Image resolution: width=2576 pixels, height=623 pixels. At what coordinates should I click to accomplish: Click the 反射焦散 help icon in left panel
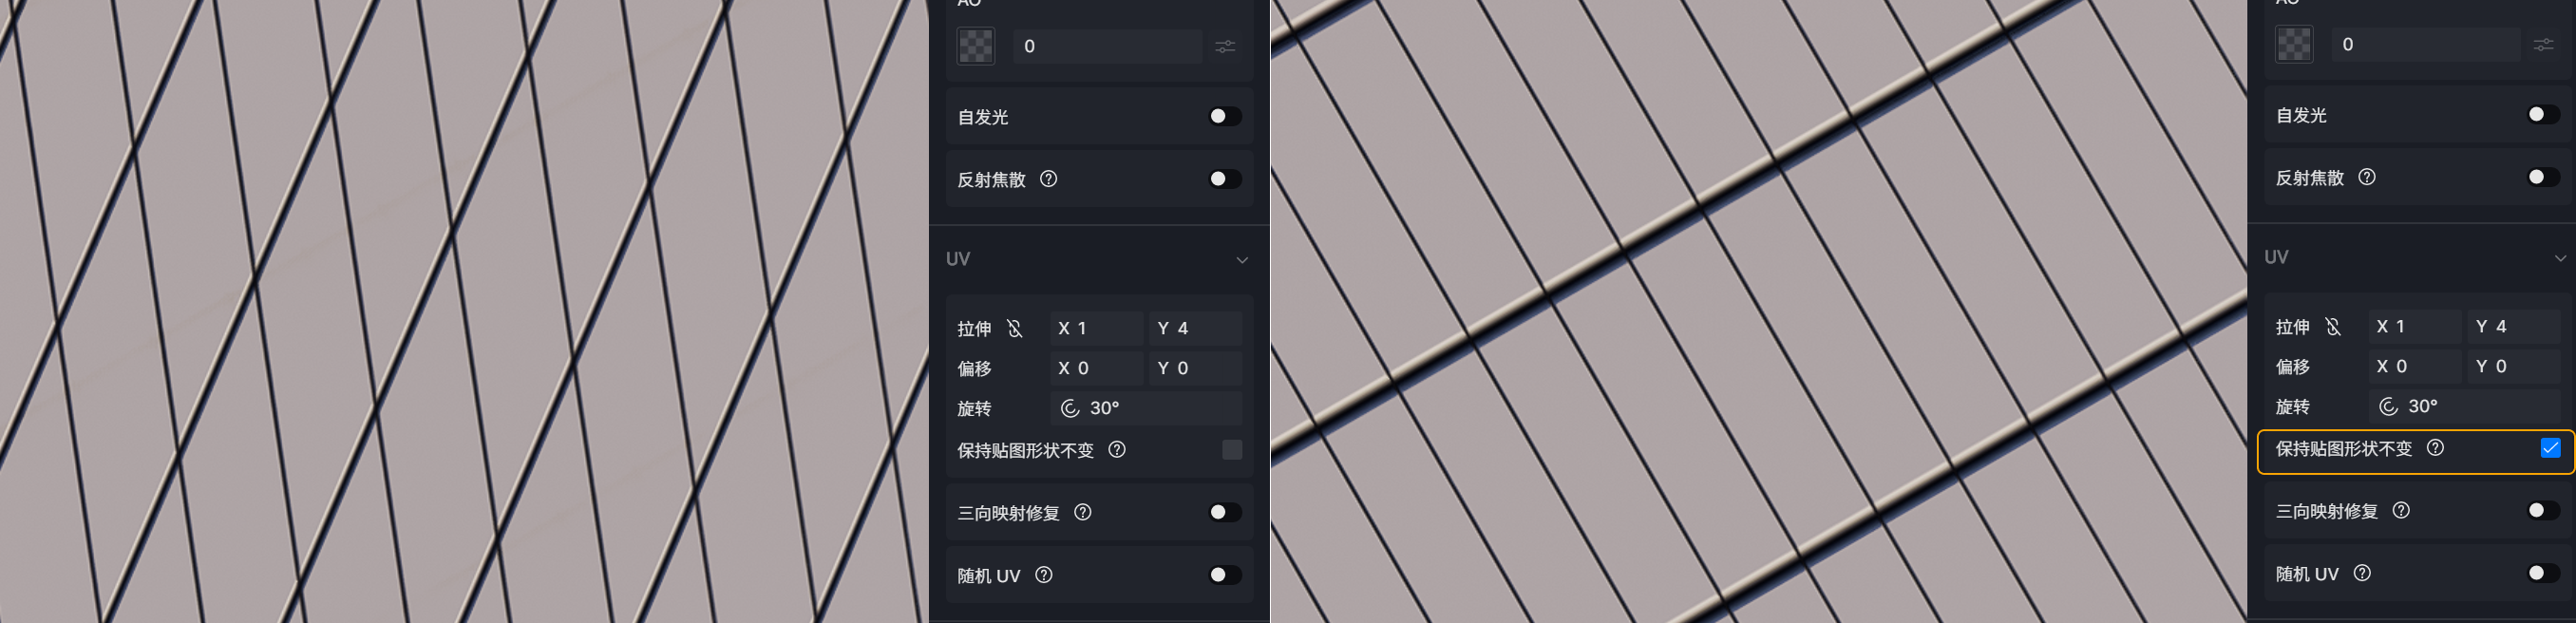tap(1048, 179)
